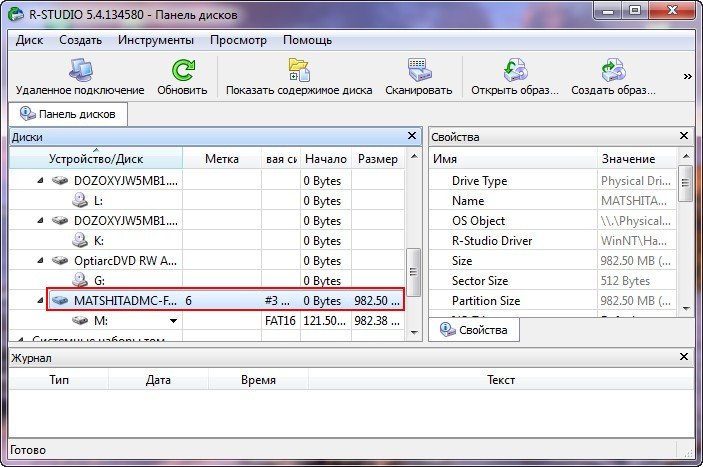Click the L: optical drive icon
Screen dimensions: 703x467
pyautogui.click(x=80, y=200)
